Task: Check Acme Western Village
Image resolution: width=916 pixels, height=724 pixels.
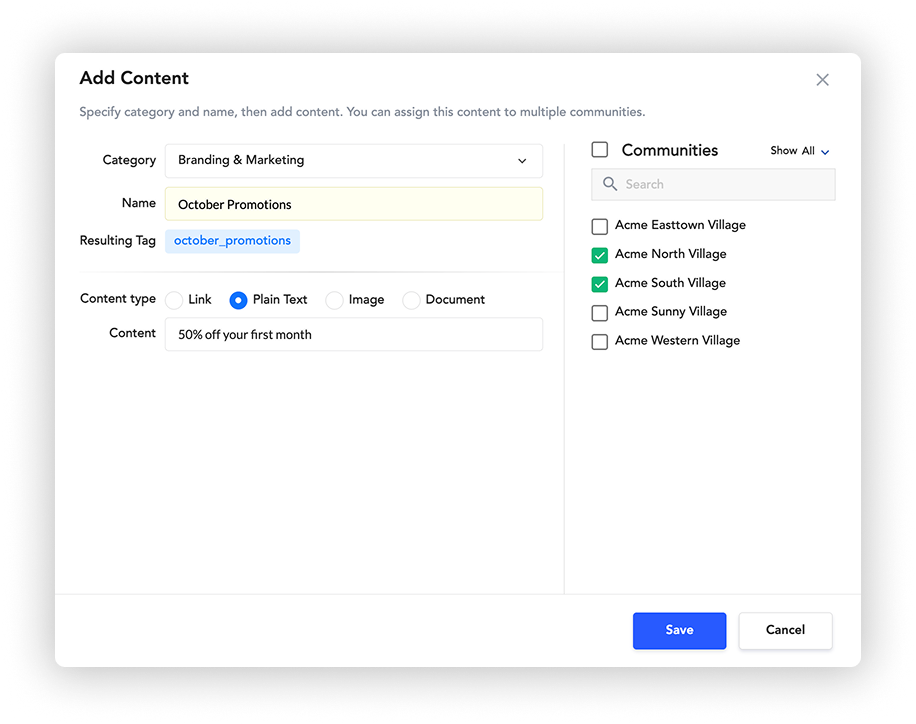Action: [599, 341]
